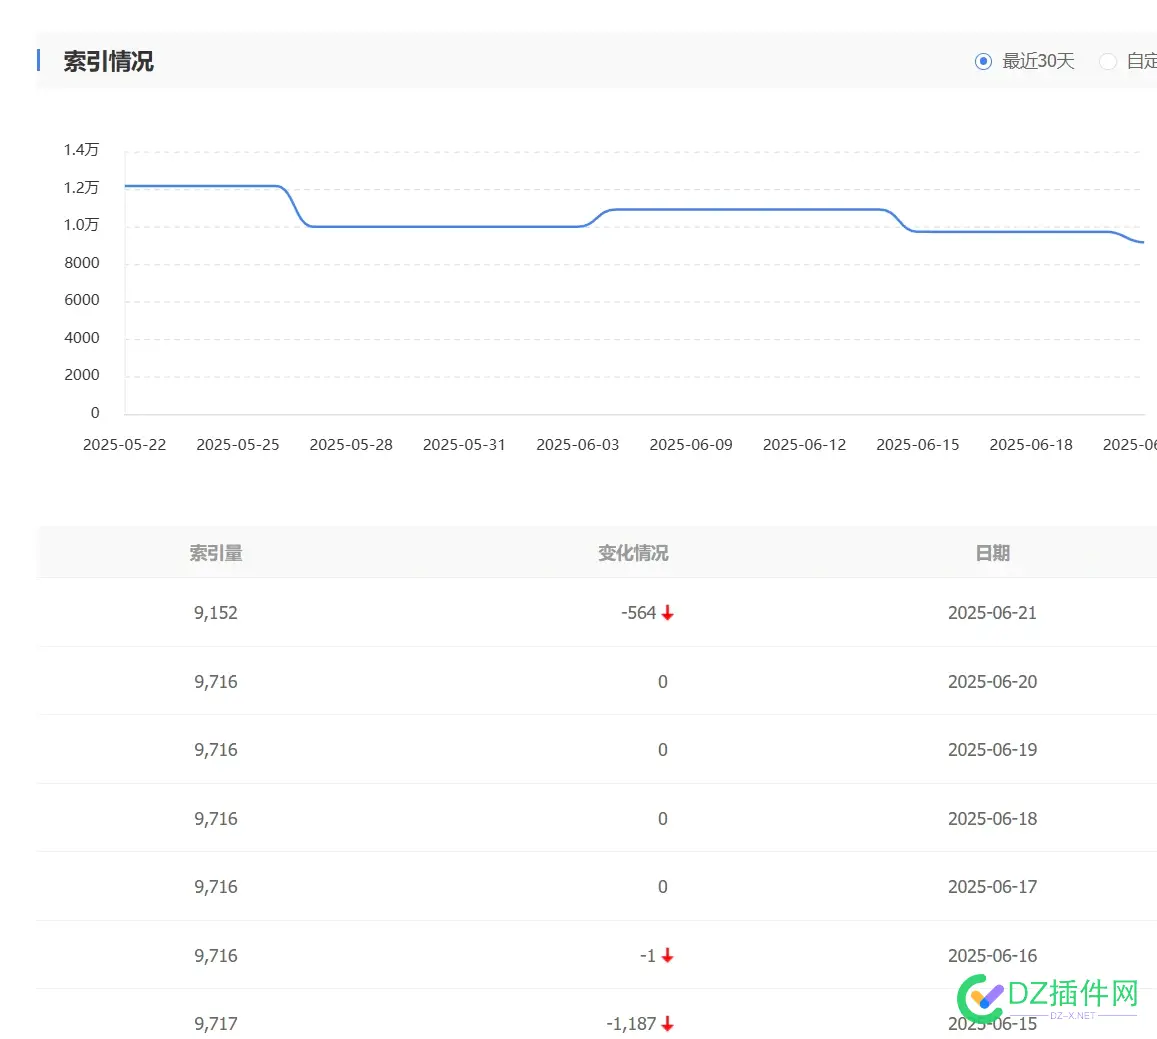Click the 1.2万 y-axis label
The height and width of the screenshot is (1039, 1157).
tap(82, 188)
